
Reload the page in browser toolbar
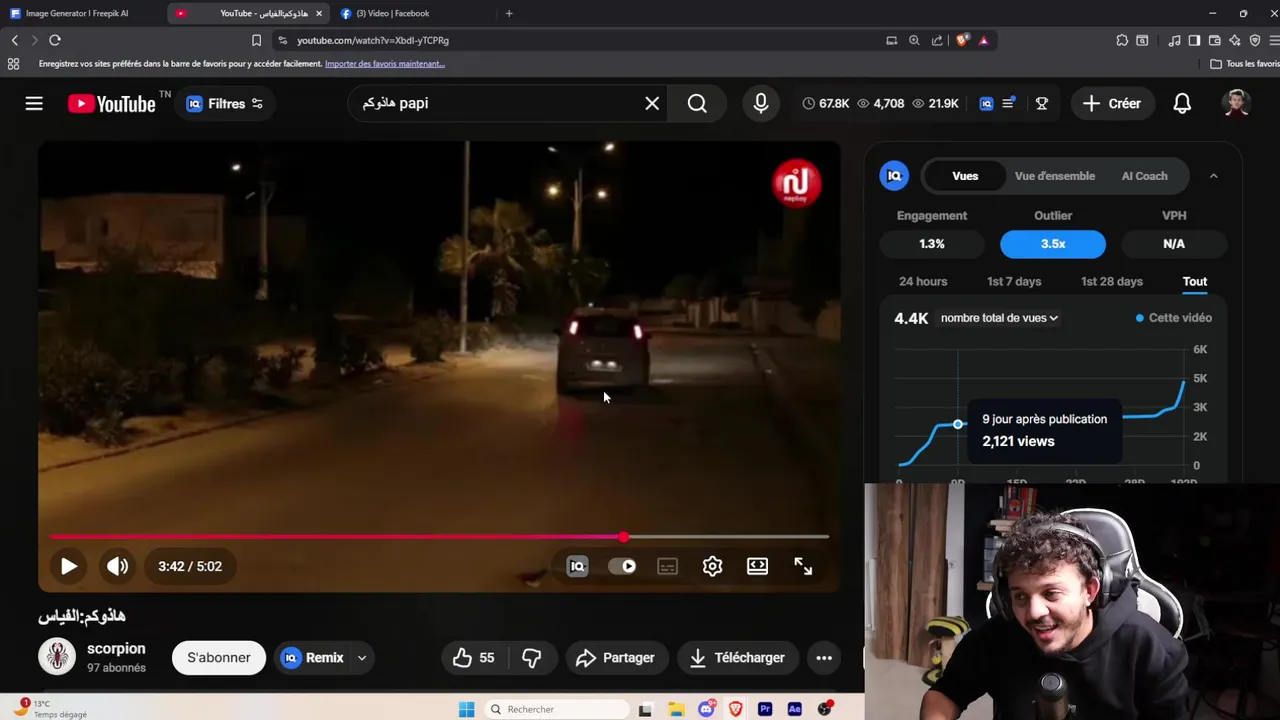pyautogui.click(x=55, y=40)
